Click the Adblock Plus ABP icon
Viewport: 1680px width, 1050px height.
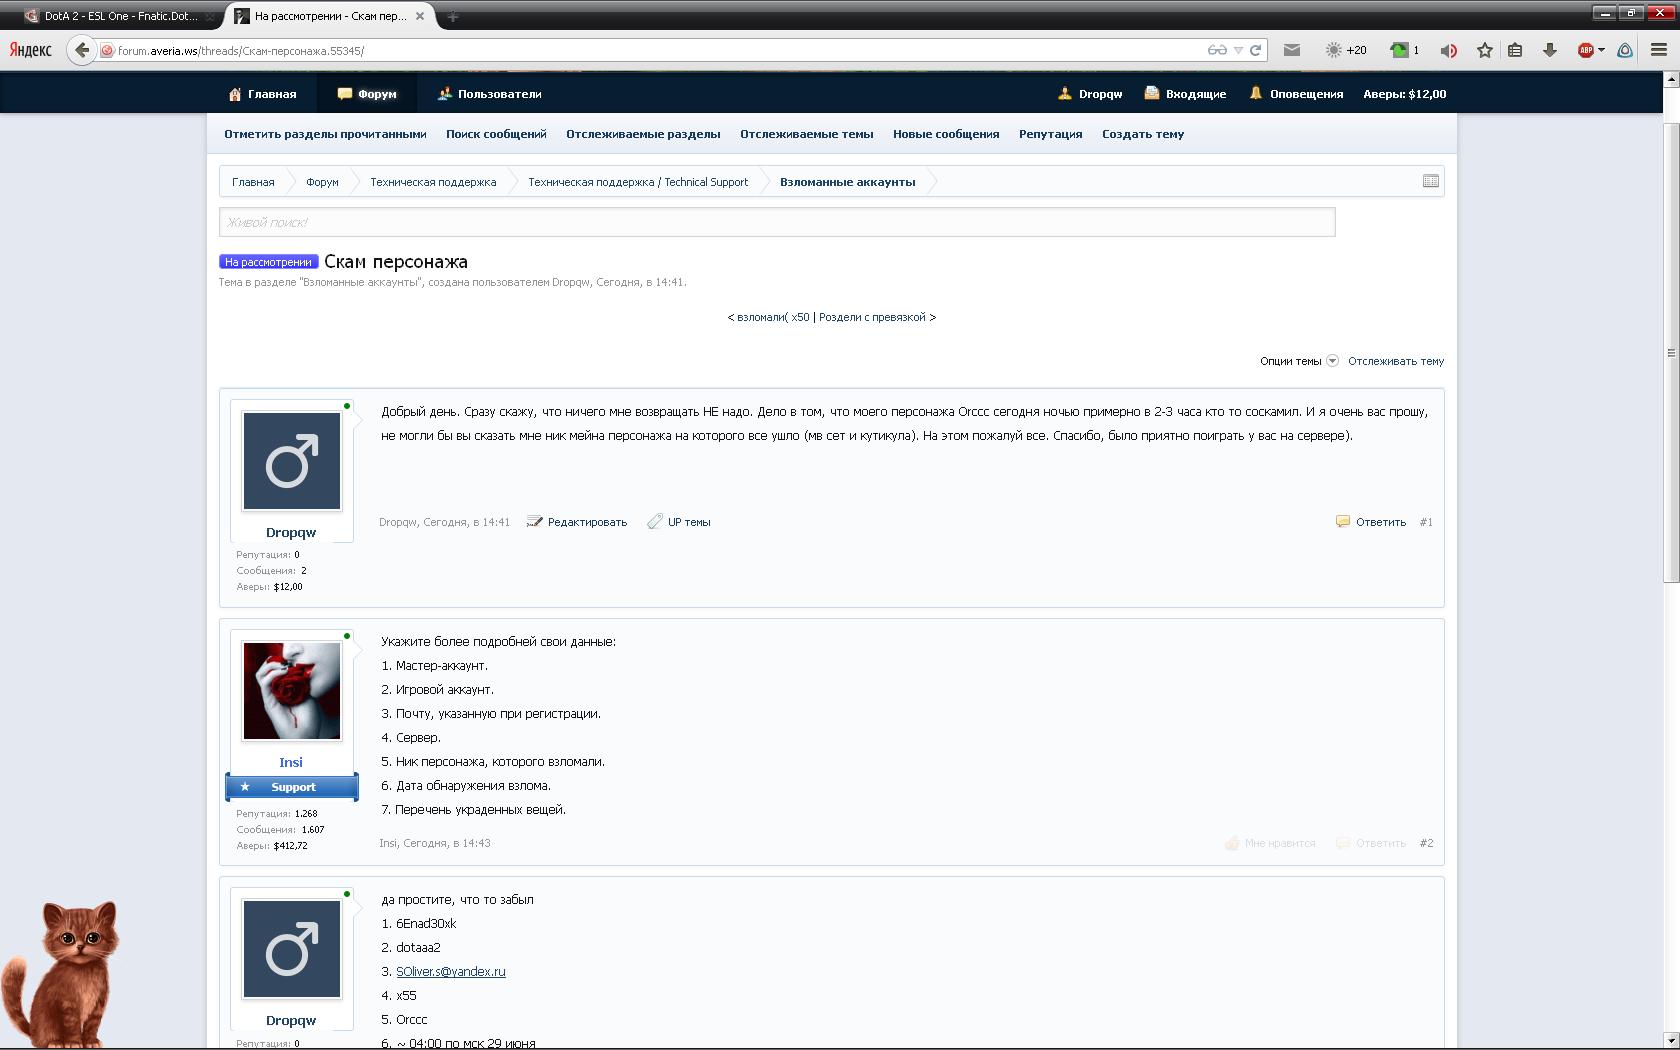1585,50
